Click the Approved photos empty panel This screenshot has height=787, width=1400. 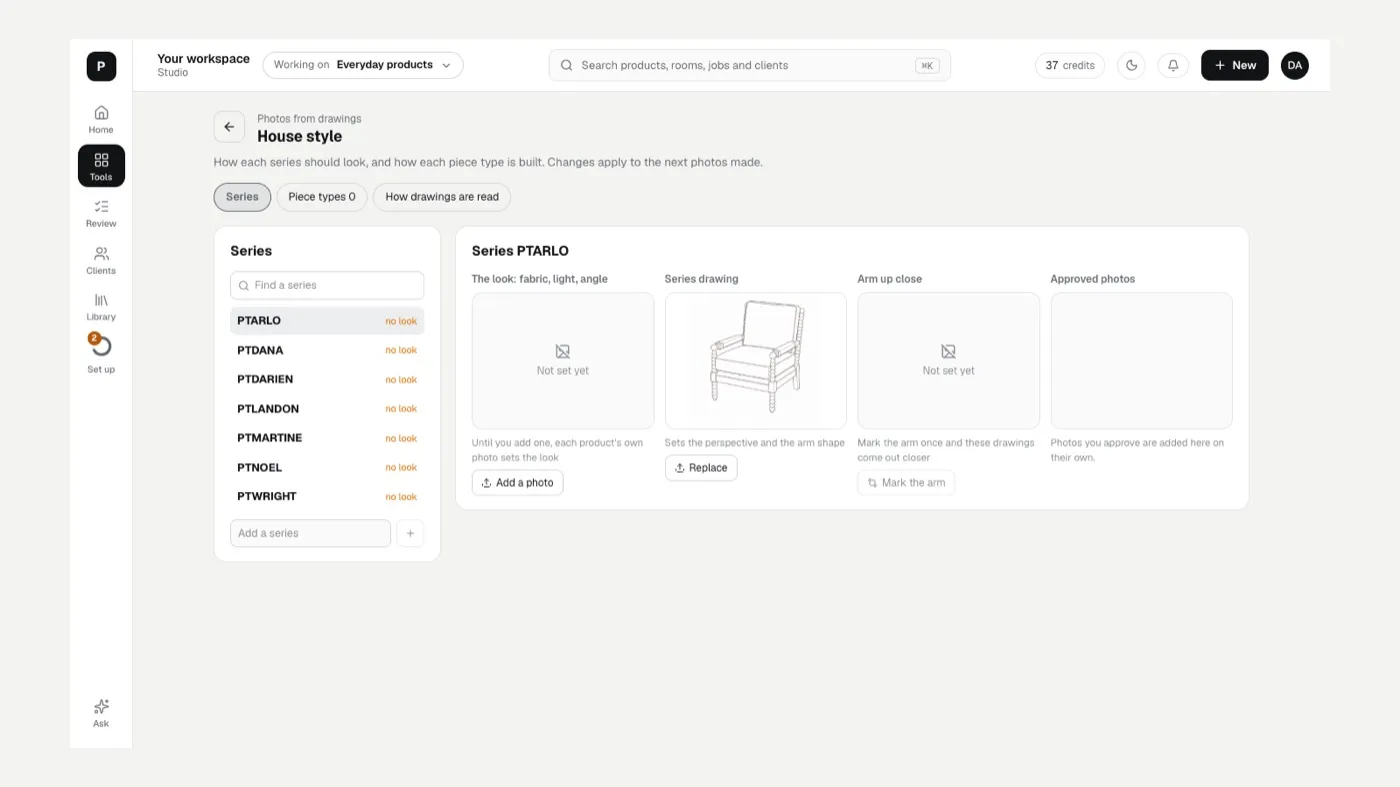1141,361
